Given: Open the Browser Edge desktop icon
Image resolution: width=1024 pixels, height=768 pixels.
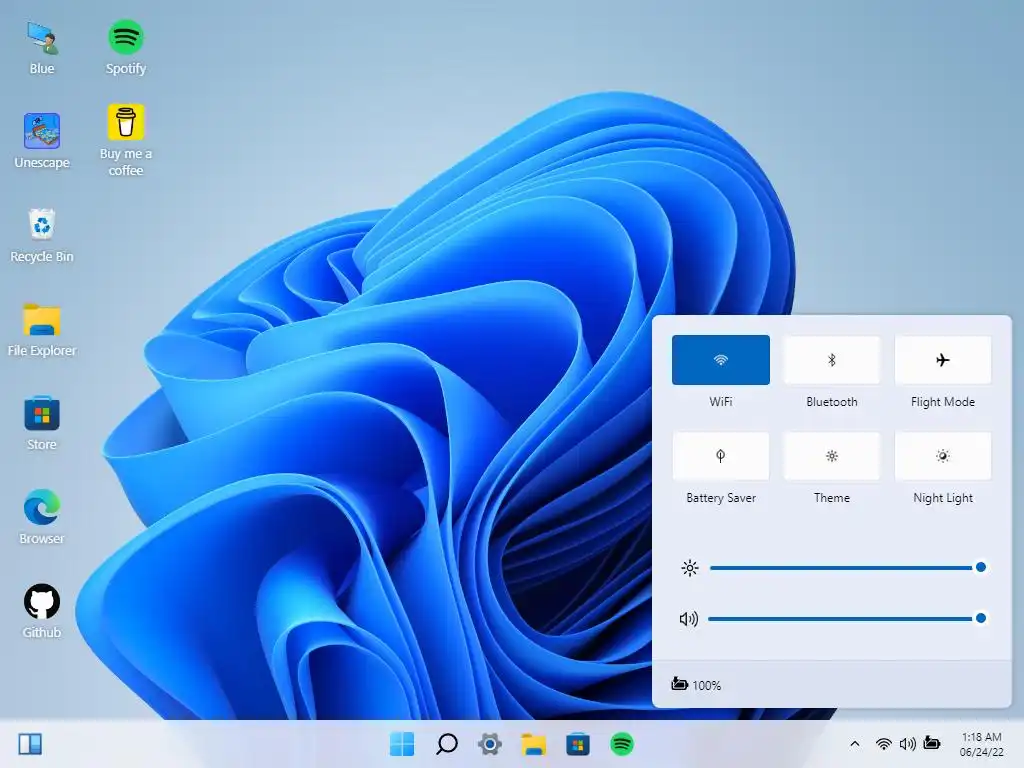Looking at the screenshot, I should [42, 517].
